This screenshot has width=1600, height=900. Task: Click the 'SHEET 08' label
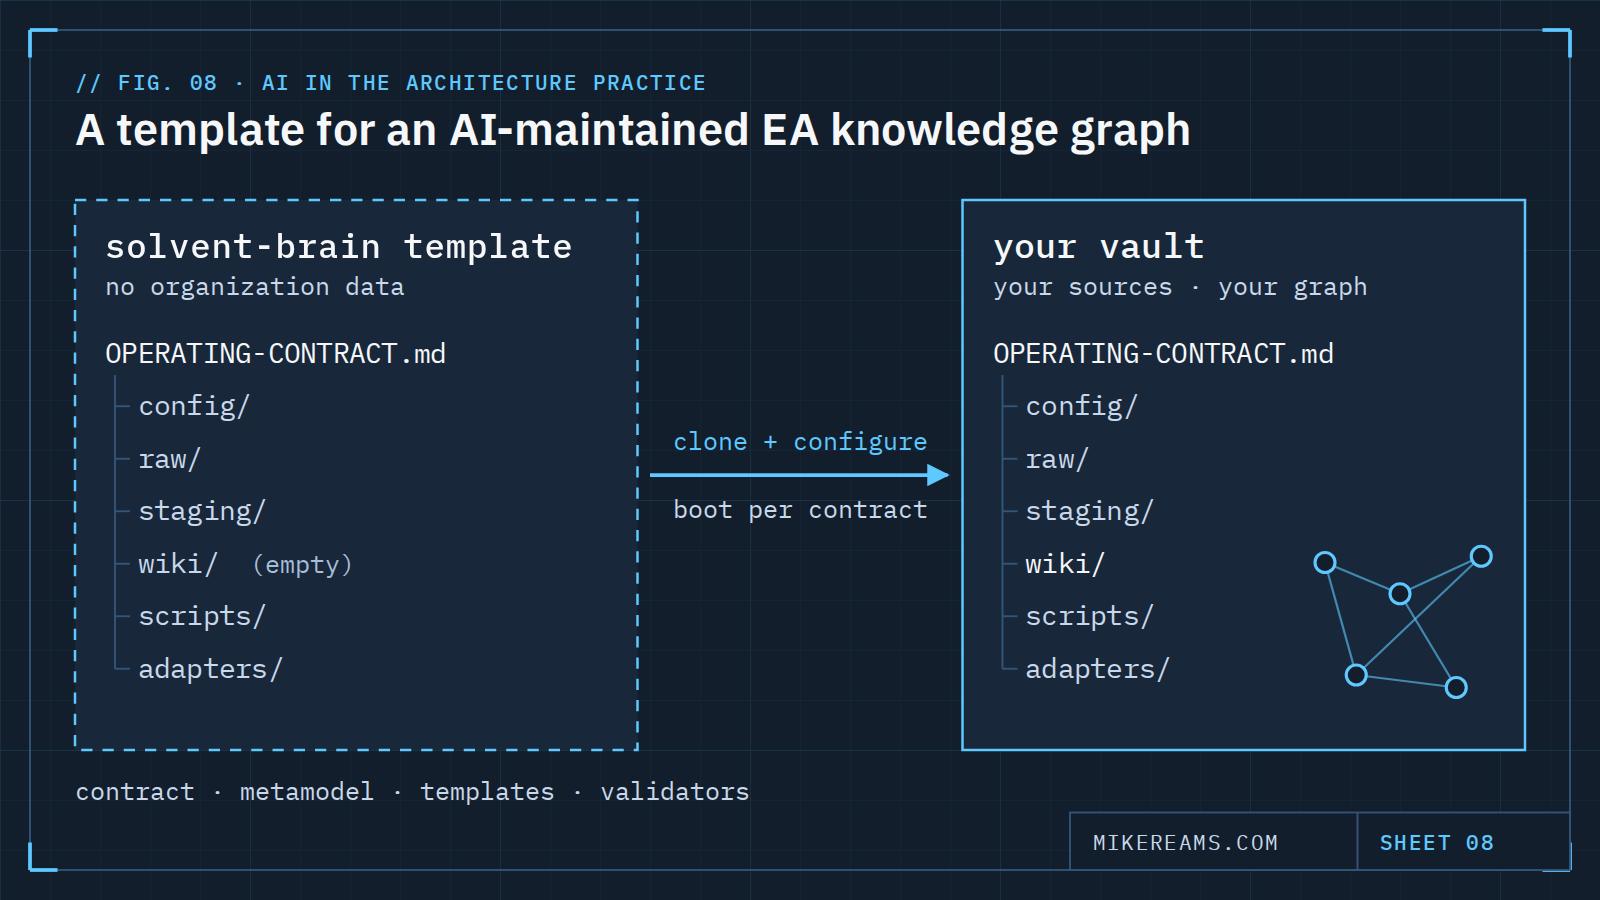pyautogui.click(x=1437, y=843)
